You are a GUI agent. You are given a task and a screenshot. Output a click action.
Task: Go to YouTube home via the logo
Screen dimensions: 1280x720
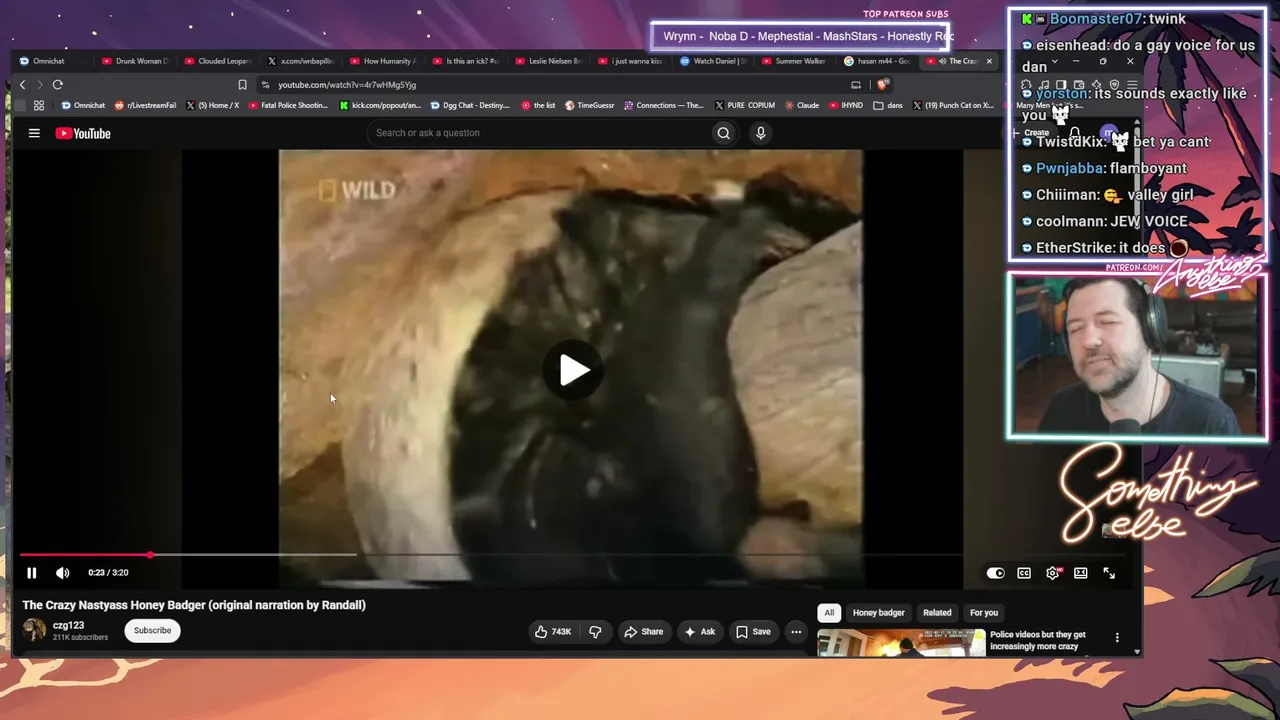coord(83,133)
